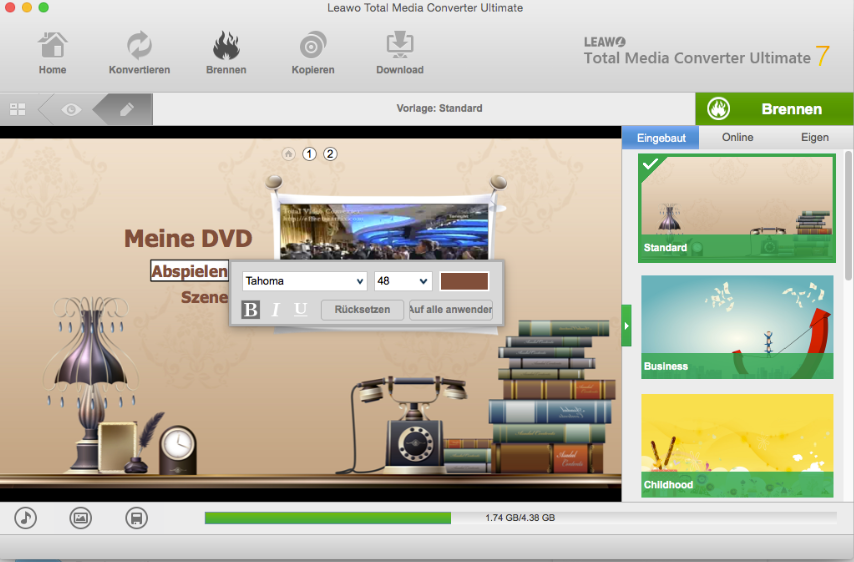Select the Szene menu text

point(205,297)
